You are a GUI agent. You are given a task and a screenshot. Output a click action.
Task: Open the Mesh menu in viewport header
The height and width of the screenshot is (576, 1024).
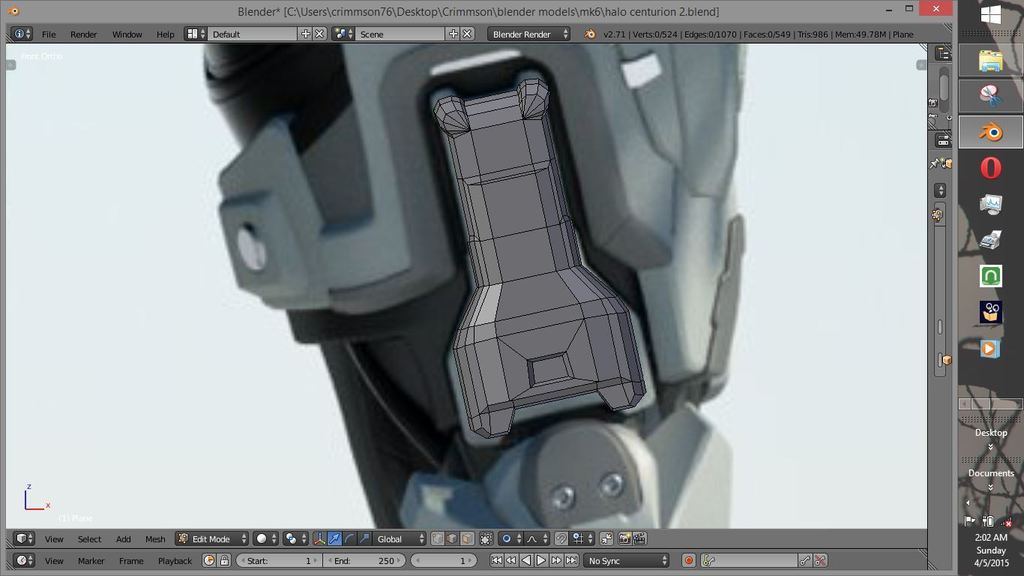click(155, 539)
